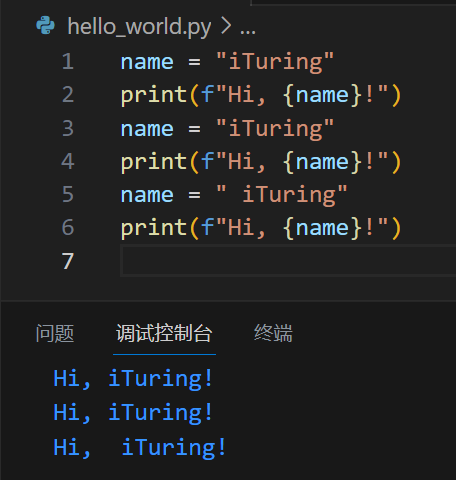Click the Python file icon in breadcrumb

tap(45, 25)
